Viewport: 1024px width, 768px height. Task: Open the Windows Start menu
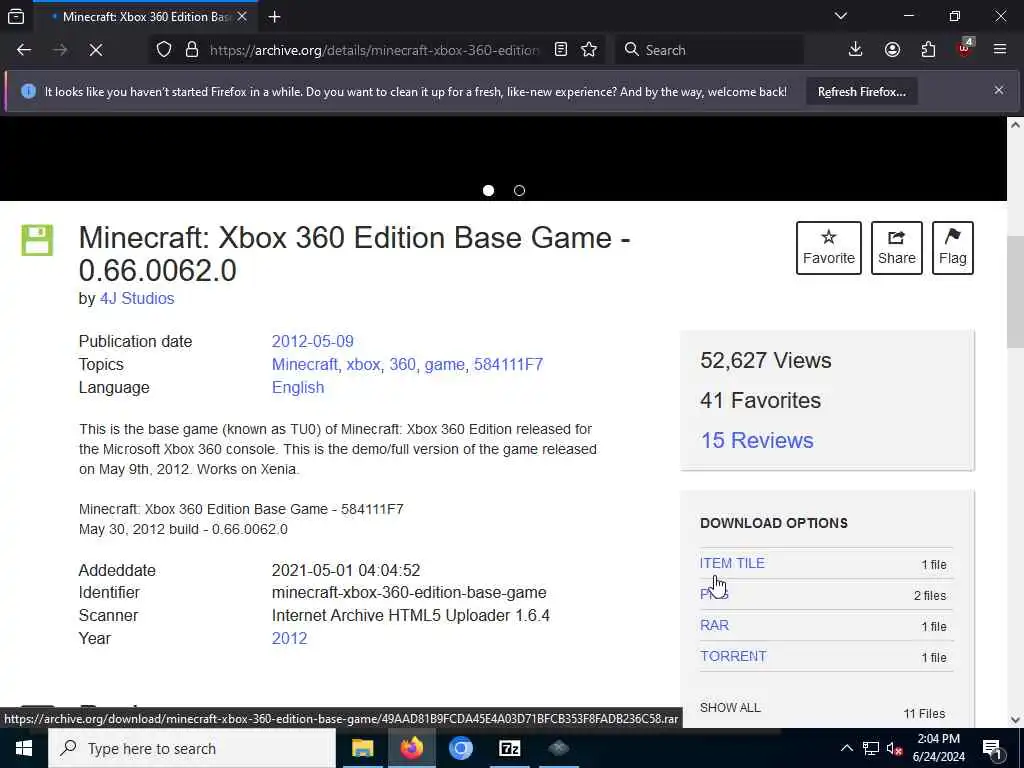(x=24, y=748)
